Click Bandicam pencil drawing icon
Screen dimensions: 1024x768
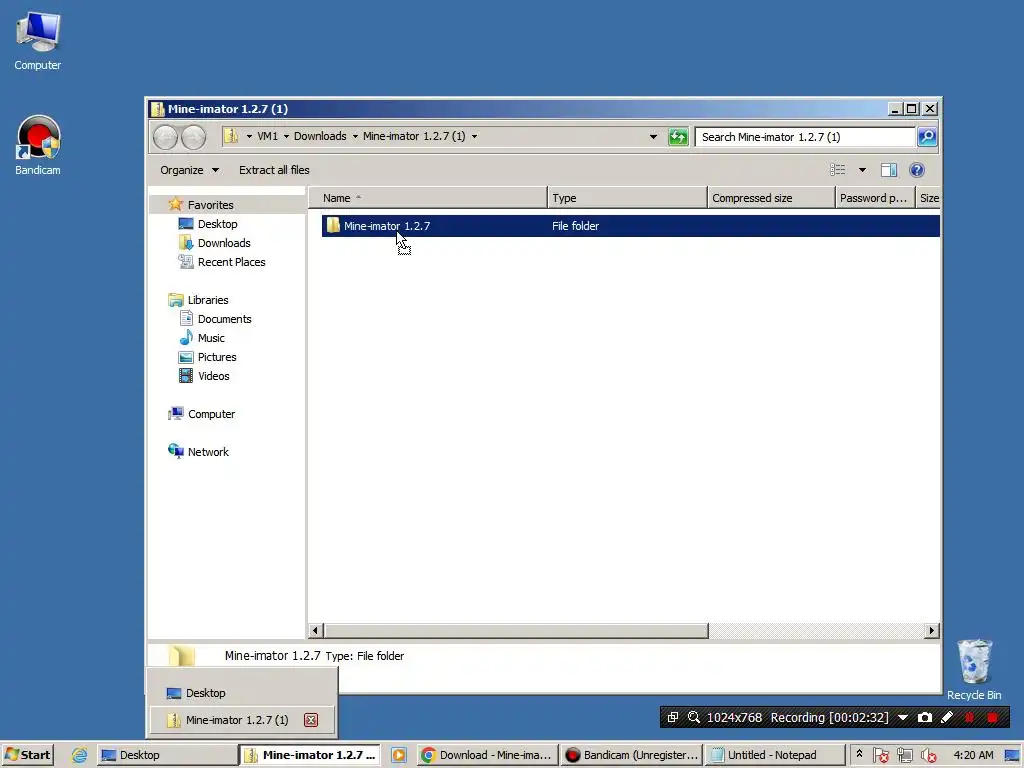click(946, 717)
